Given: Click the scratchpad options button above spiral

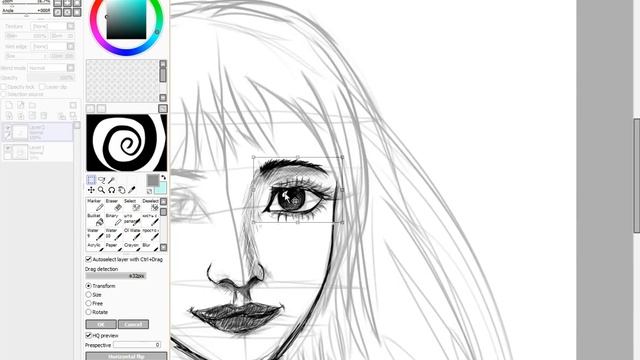Looking at the screenshot, I should click(x=163, y=109).
